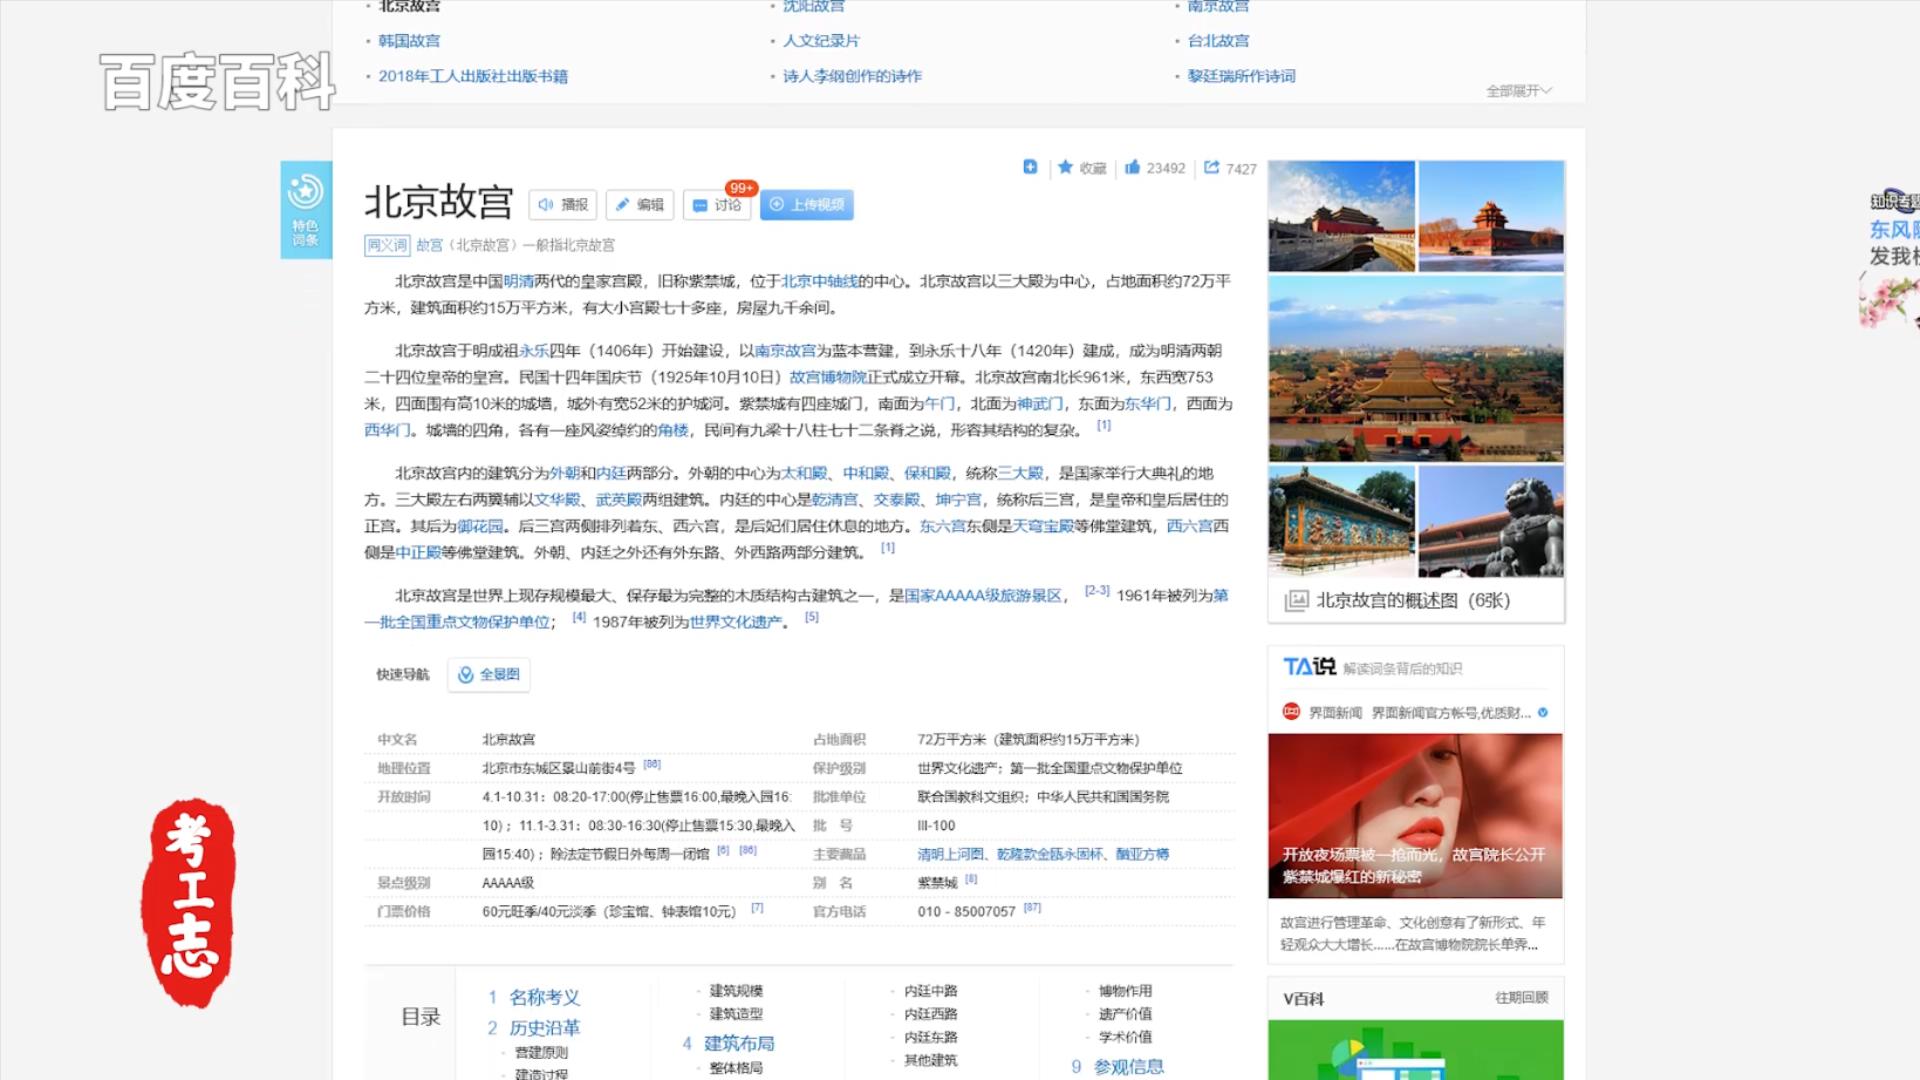
Task: Click the panorama icon inside 全景图 button
Action: click(465, 674)
